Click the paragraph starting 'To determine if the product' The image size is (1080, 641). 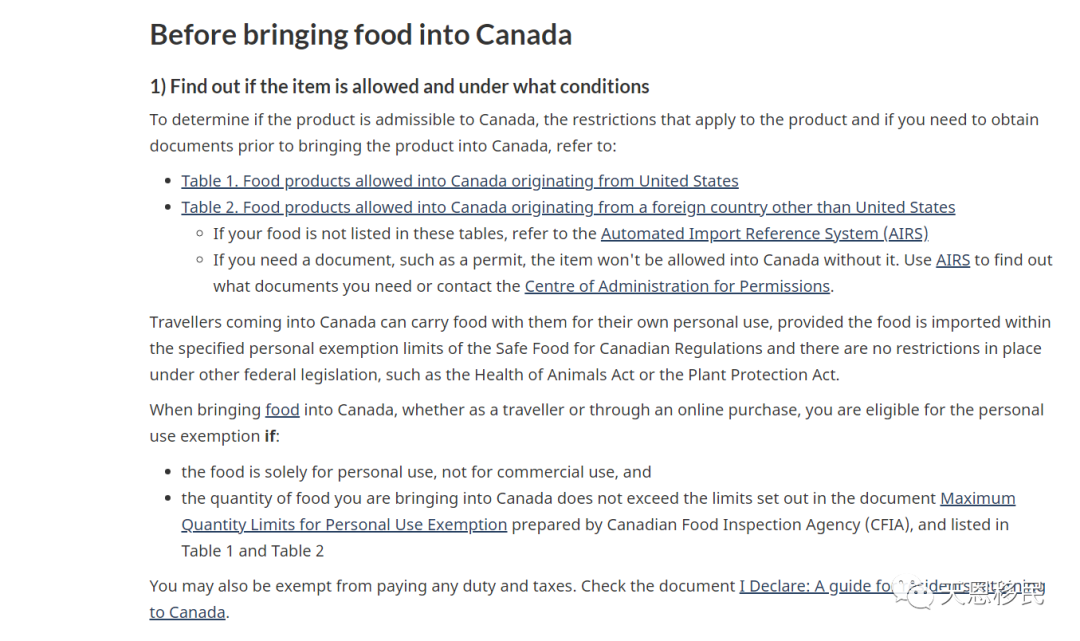594,132
